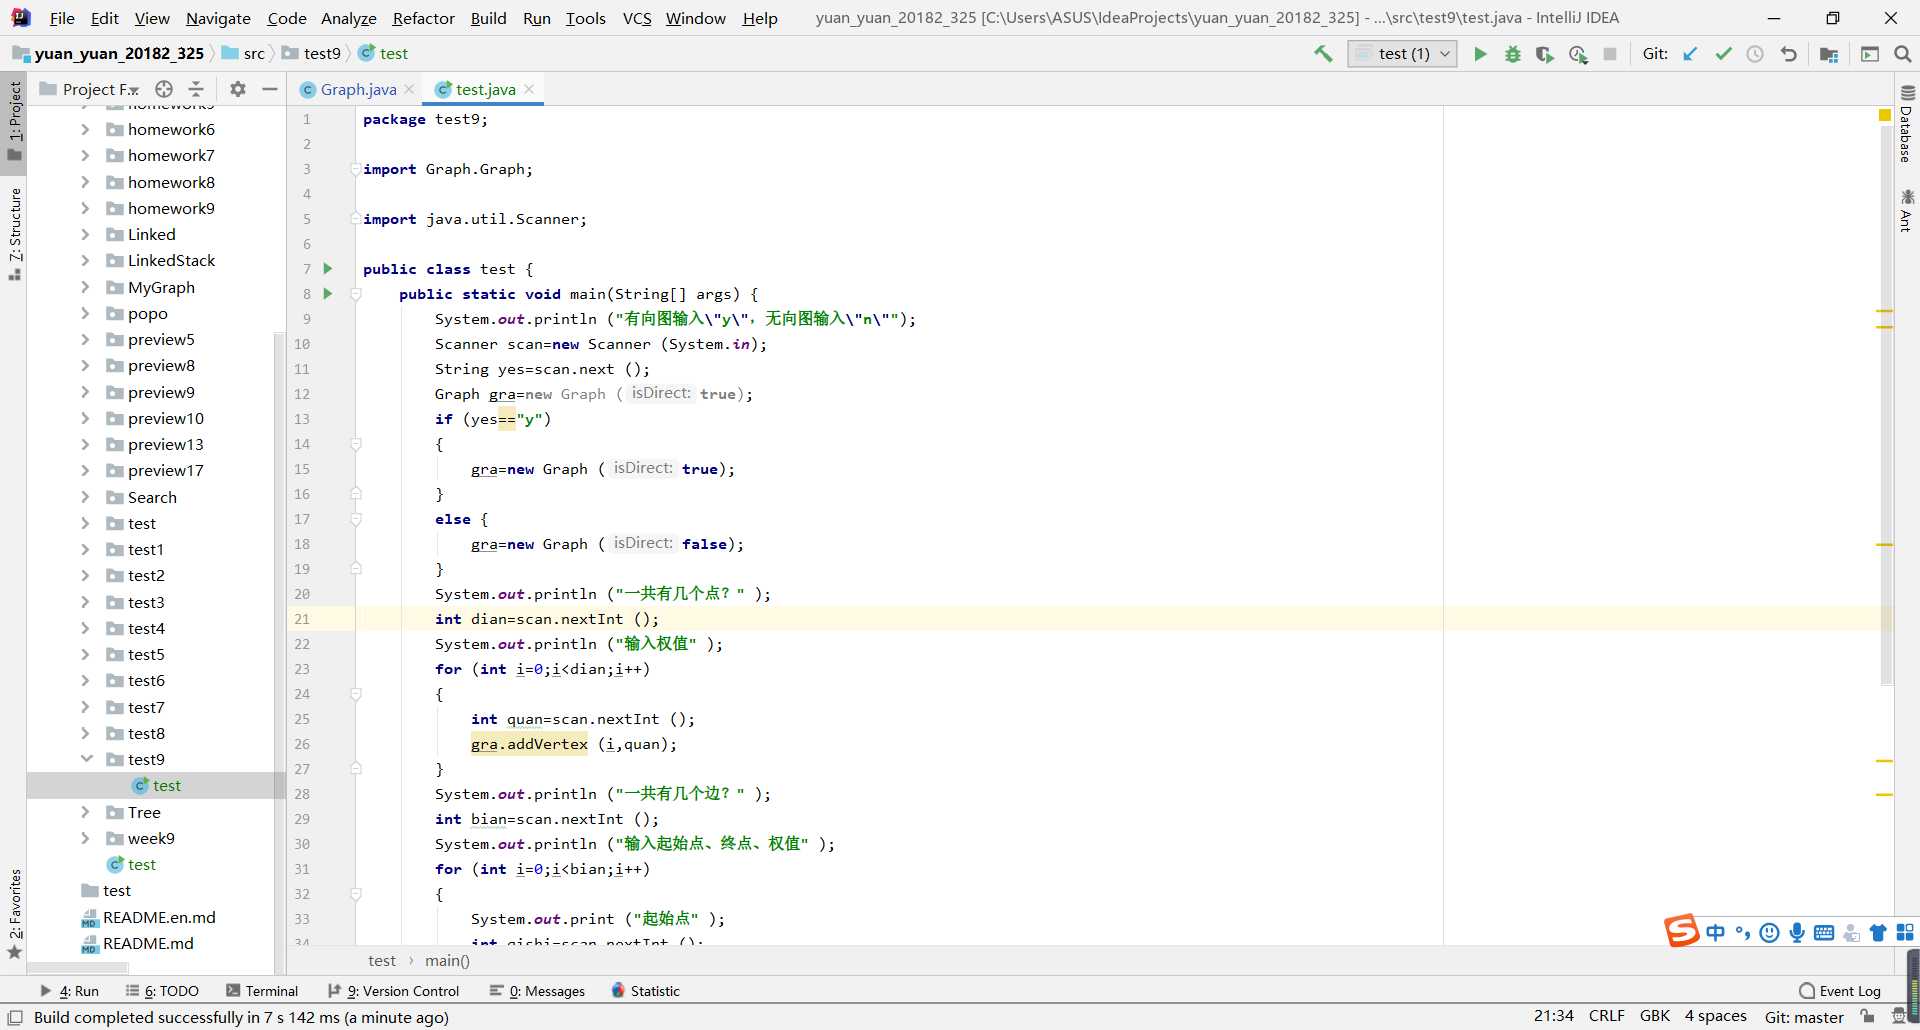Open the Analyze menu
The width and height of the screenshot is (1920, 1030).
tap(348, 18)
